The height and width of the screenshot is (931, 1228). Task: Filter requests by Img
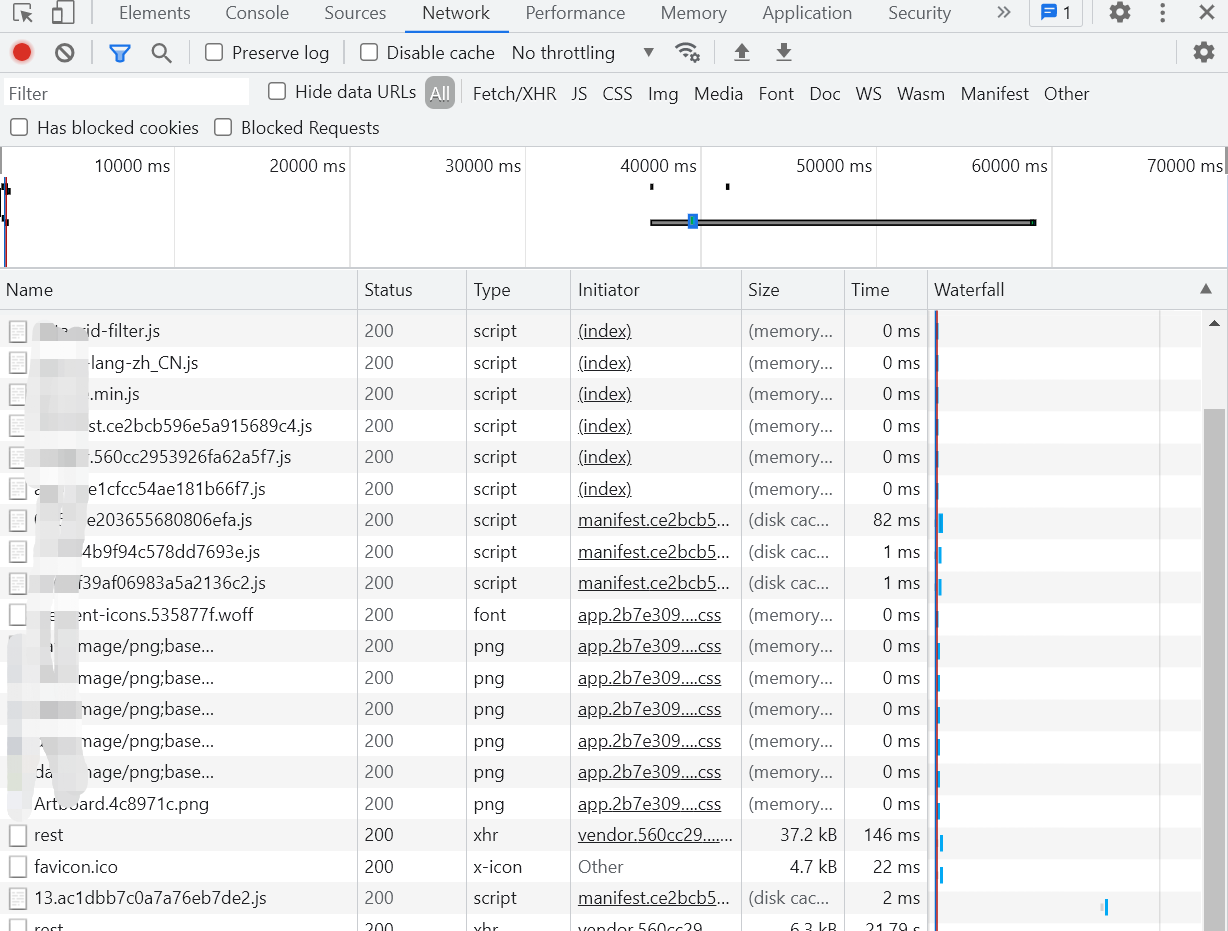click(x=663, y=93)
